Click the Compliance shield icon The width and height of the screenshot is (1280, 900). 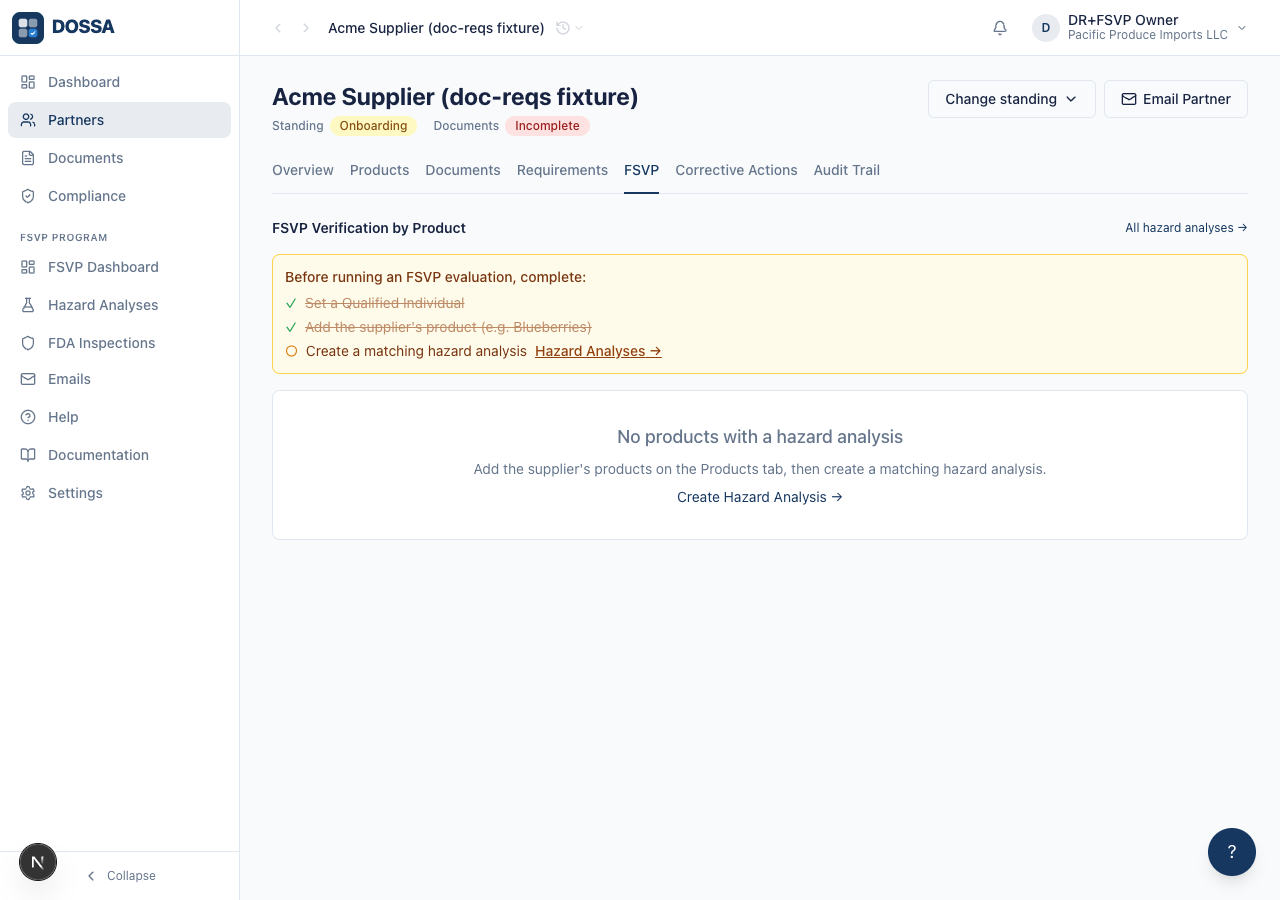click(28, 196)
